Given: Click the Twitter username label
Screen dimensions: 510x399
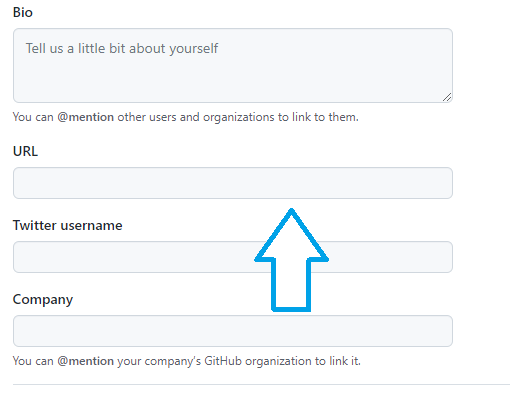Looking at the screenshot, I should pos(68,226).
